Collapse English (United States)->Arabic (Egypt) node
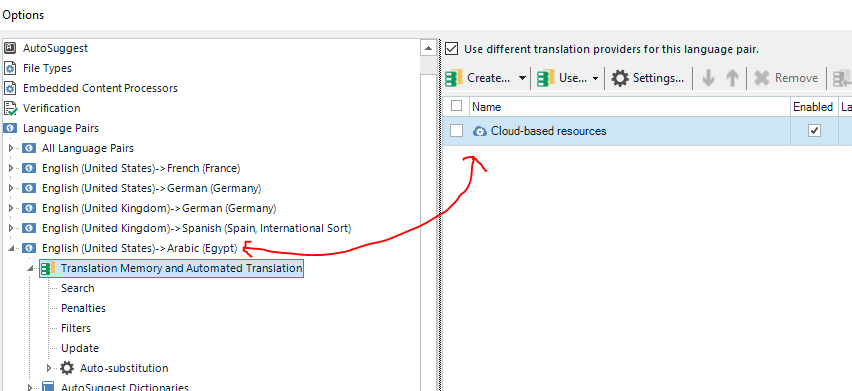The width and height of the screenshot is (852, 391). coord(11,249)
